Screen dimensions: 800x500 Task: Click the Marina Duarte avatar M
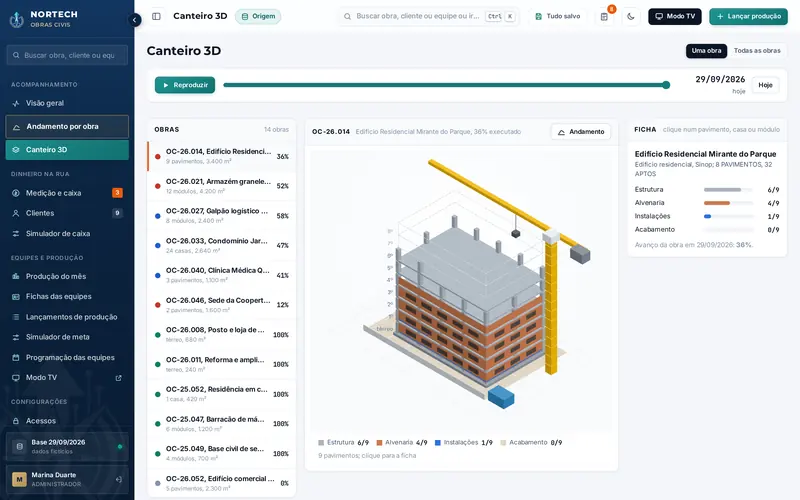coord(19,480)
